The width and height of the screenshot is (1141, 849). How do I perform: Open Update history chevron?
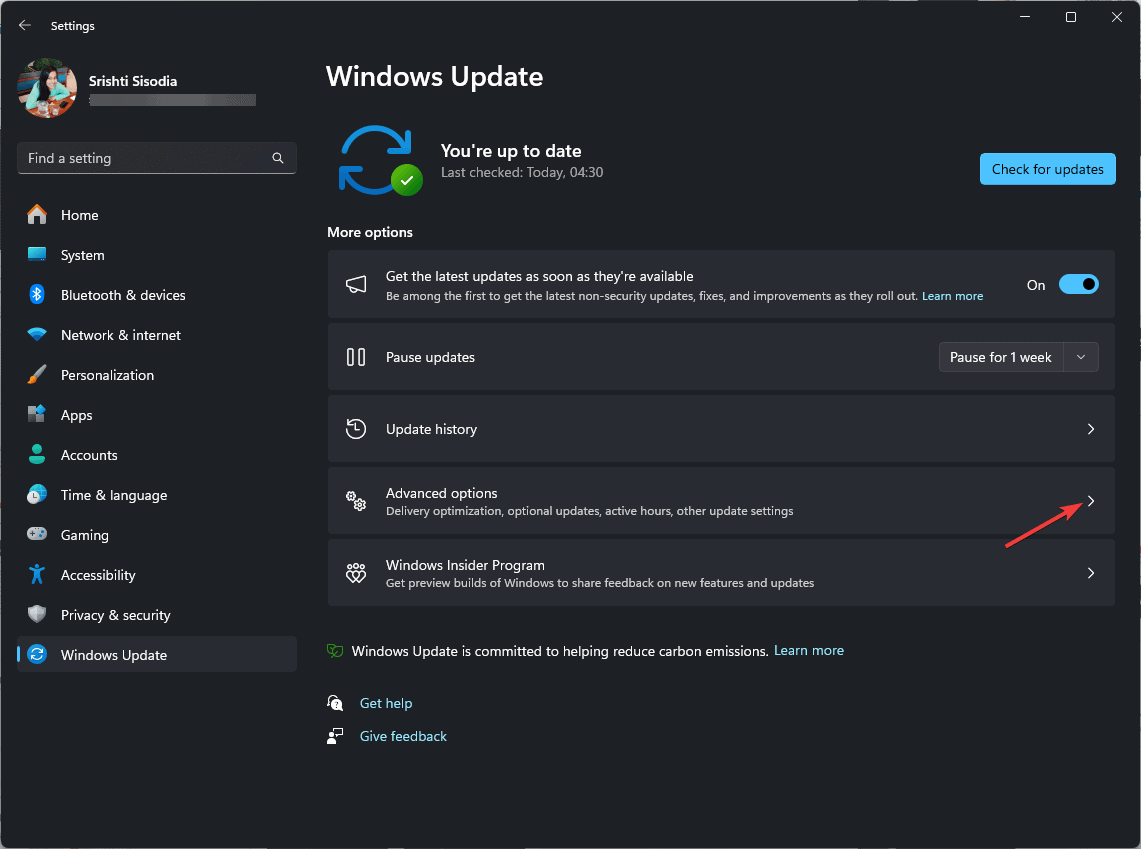coord(1091,429)
